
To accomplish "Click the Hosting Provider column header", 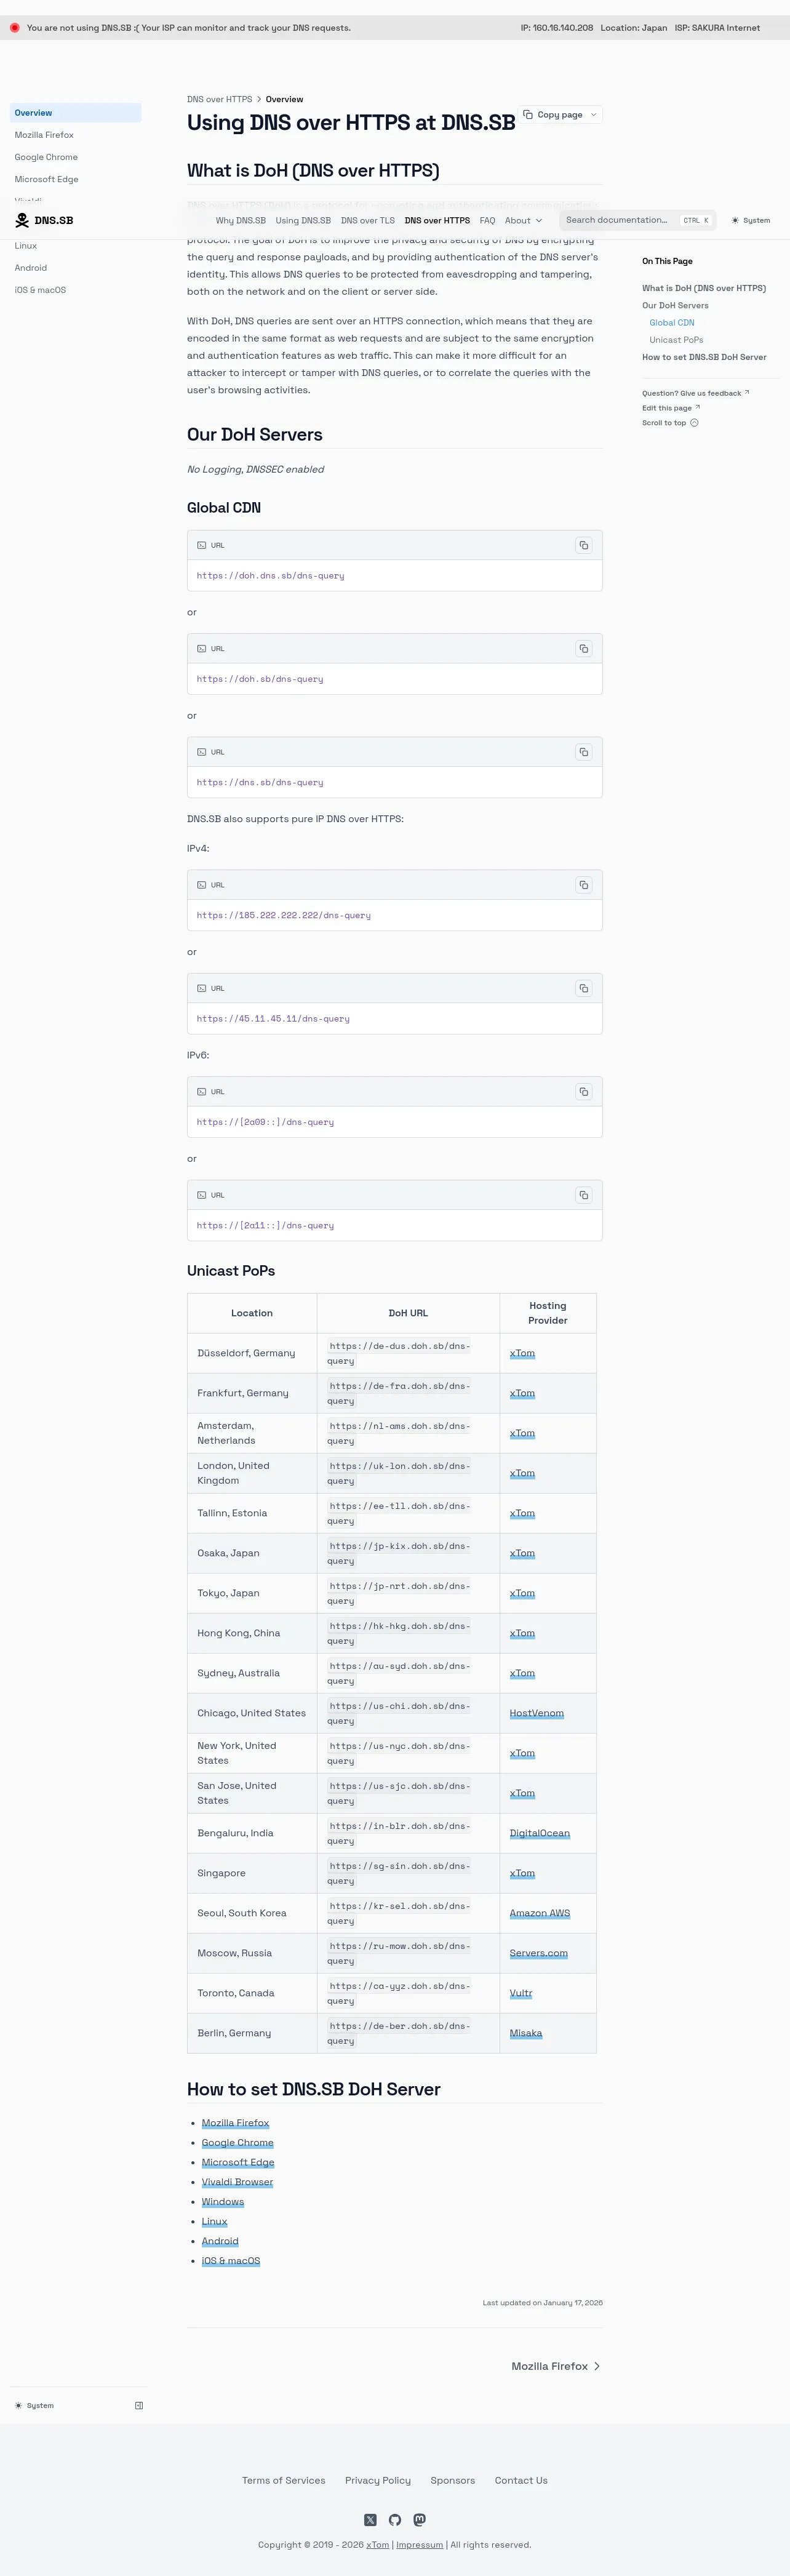I will point(548,1313).
